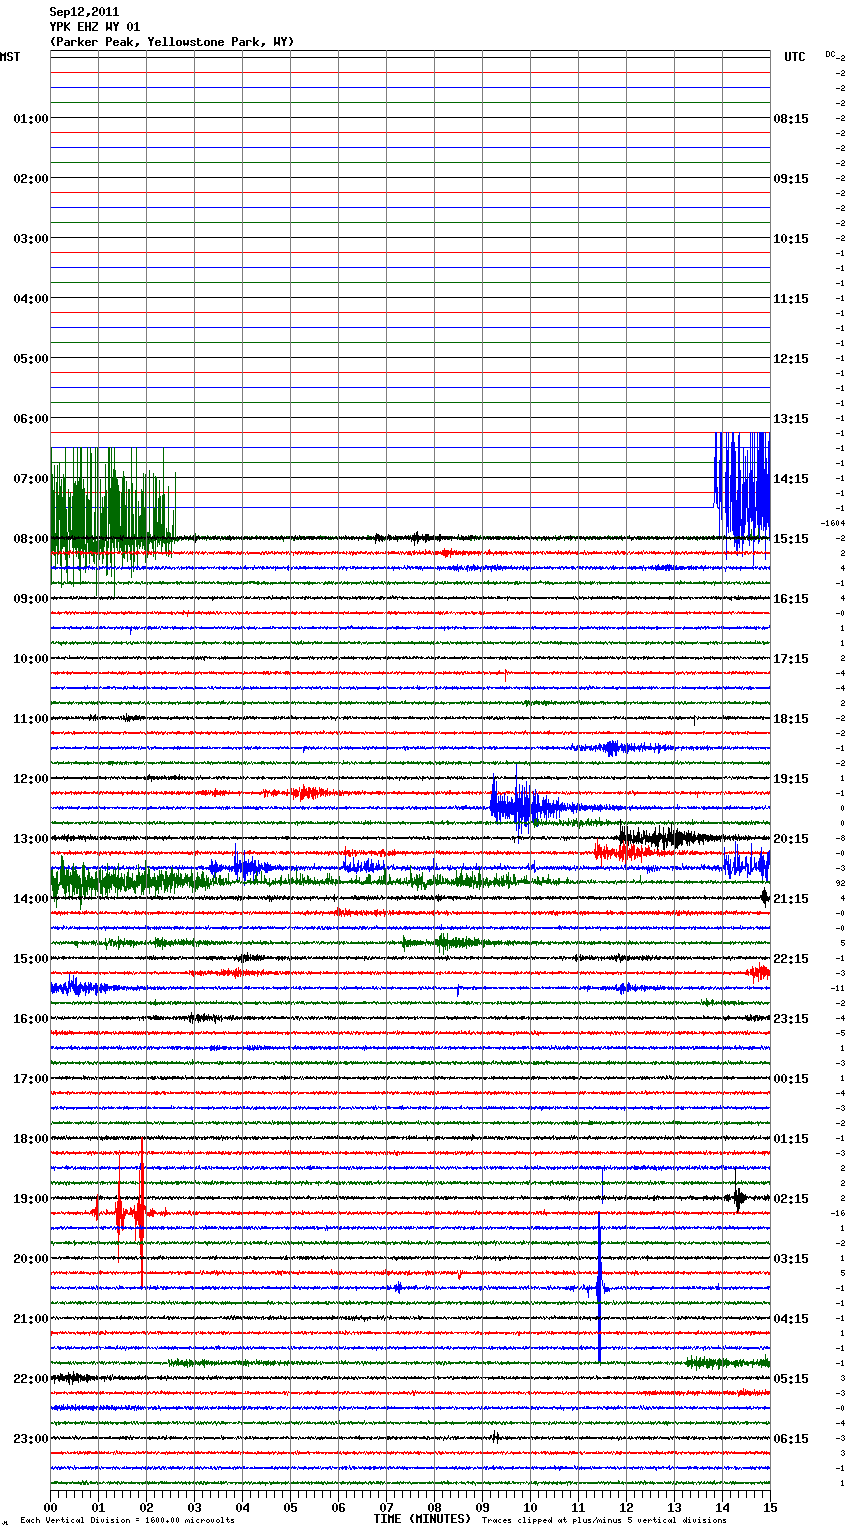
Task: Select the "18:00" MST time label
Action: click(31, 1139)
